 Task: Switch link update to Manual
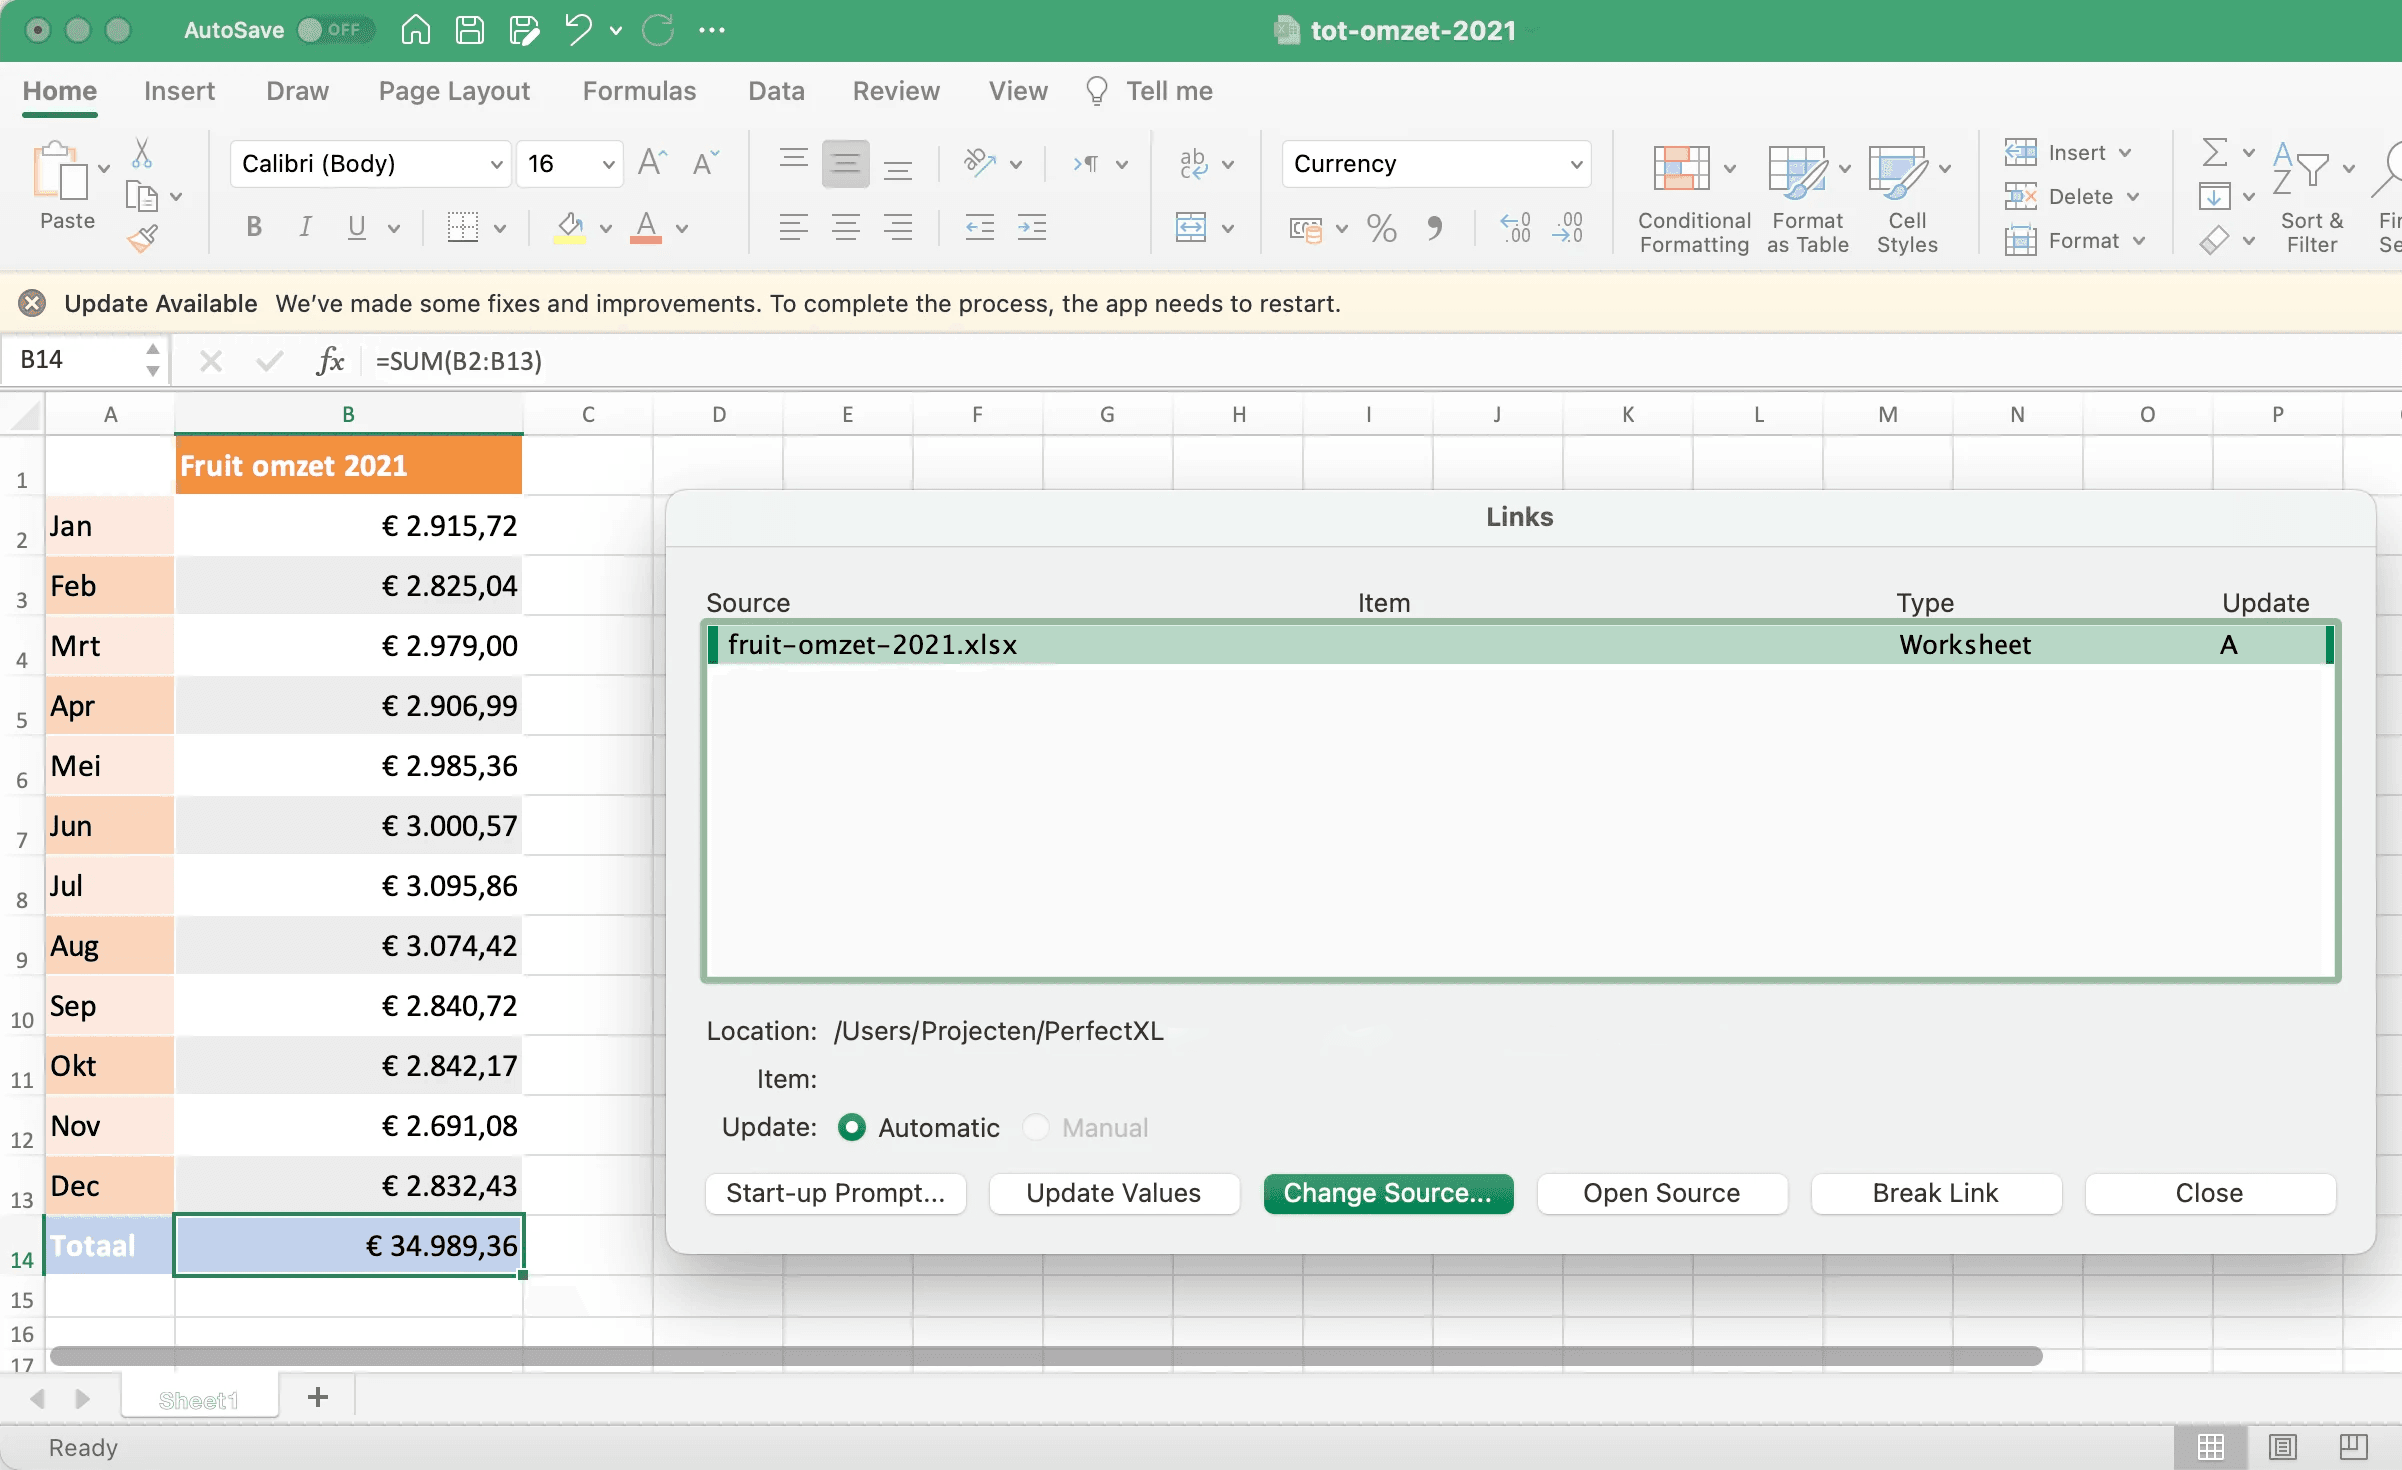(x=1037, y=1127)
